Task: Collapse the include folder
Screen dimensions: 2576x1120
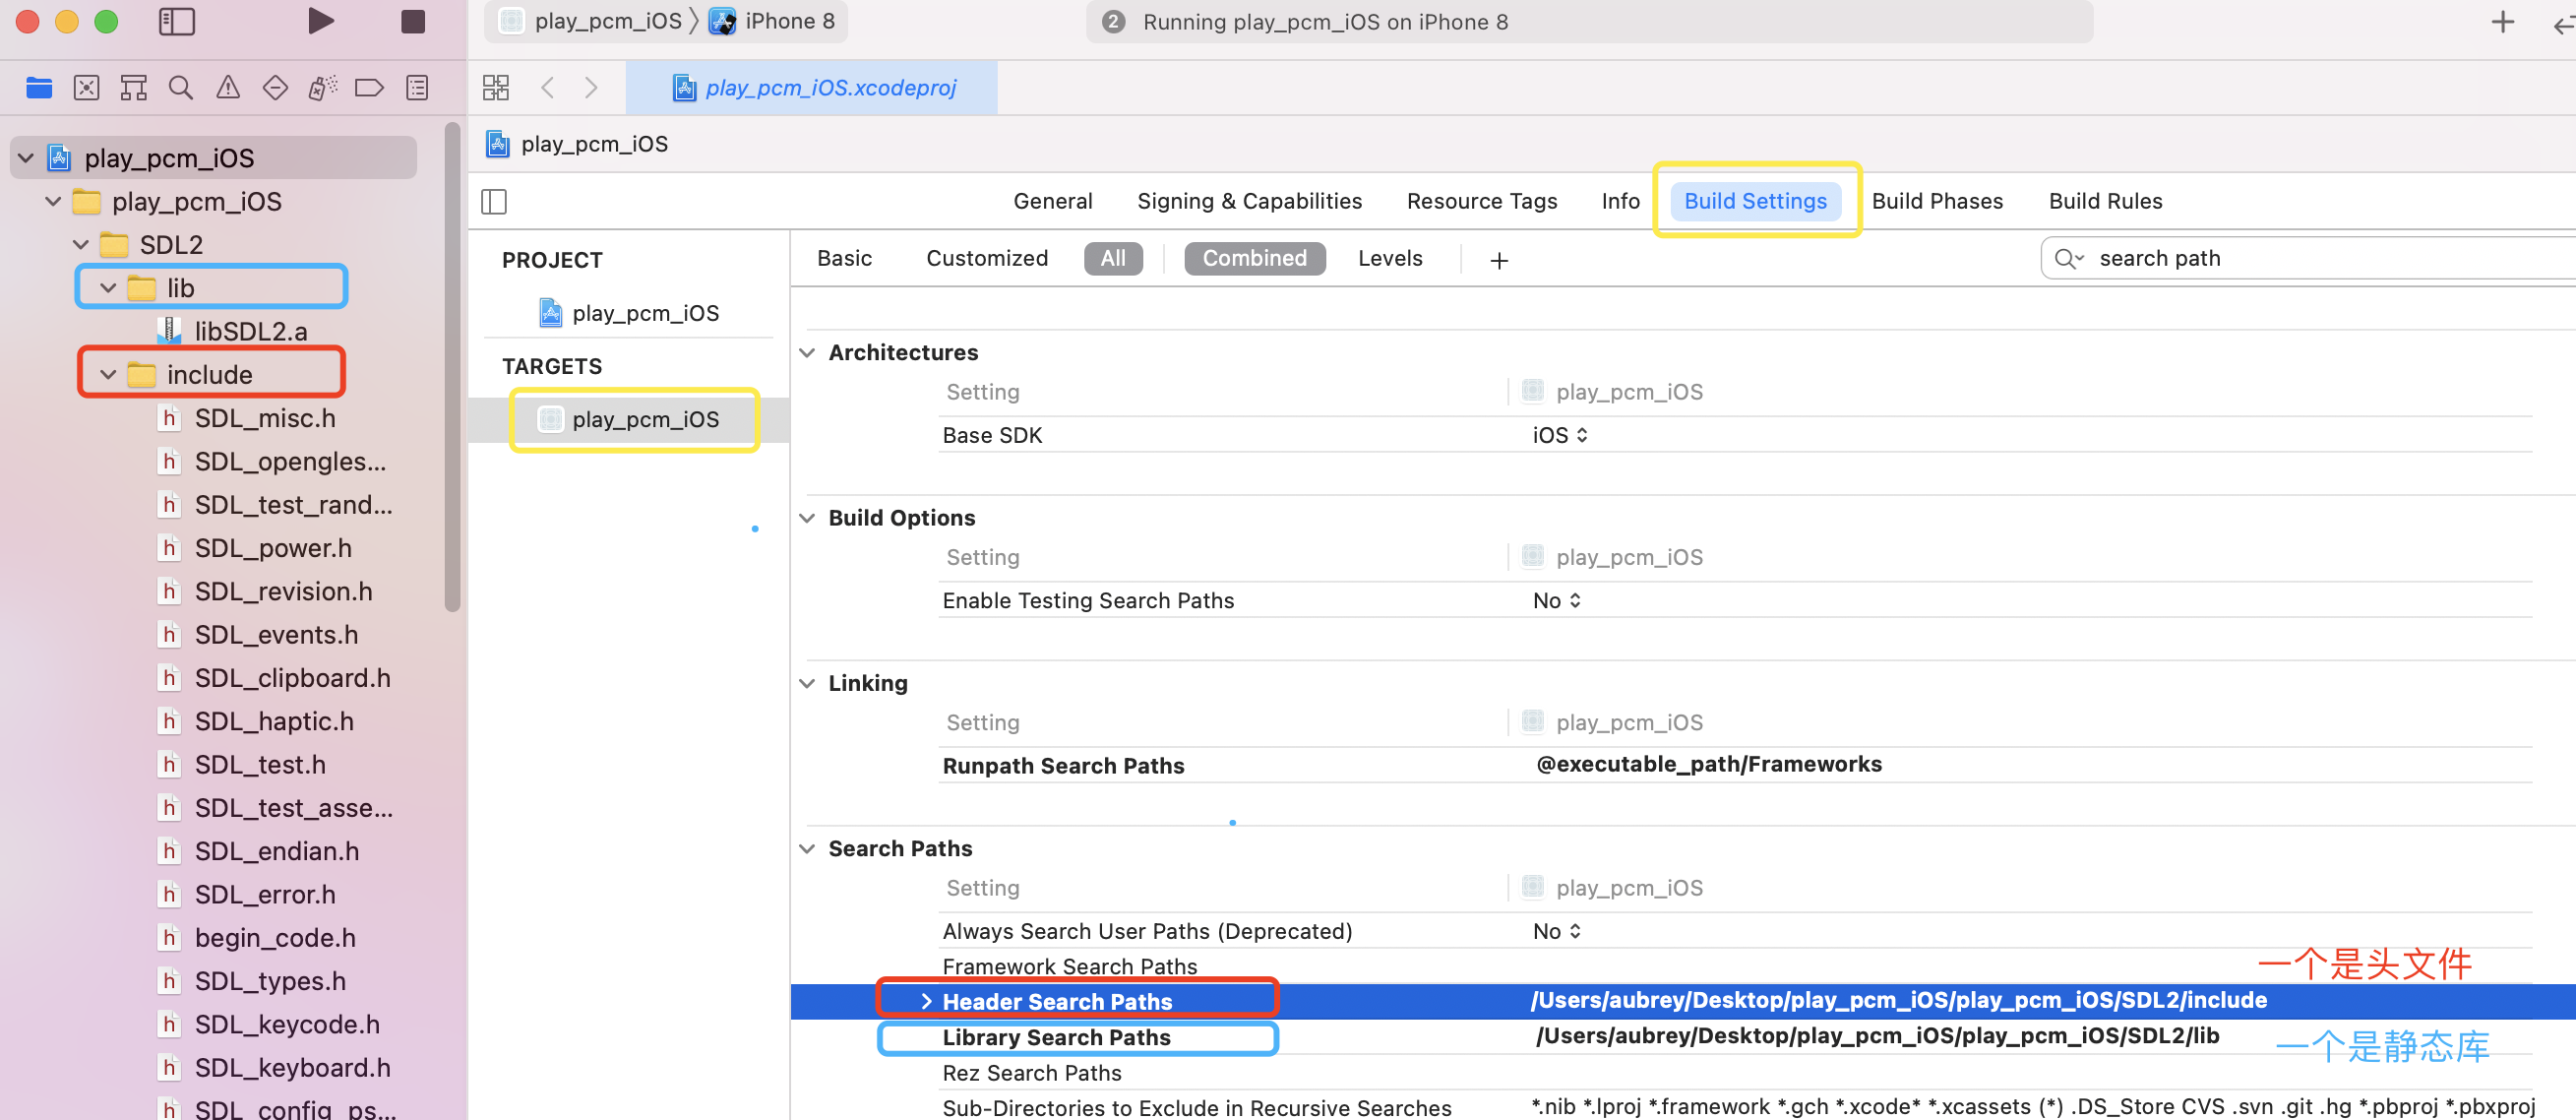Action: [108, 375]
